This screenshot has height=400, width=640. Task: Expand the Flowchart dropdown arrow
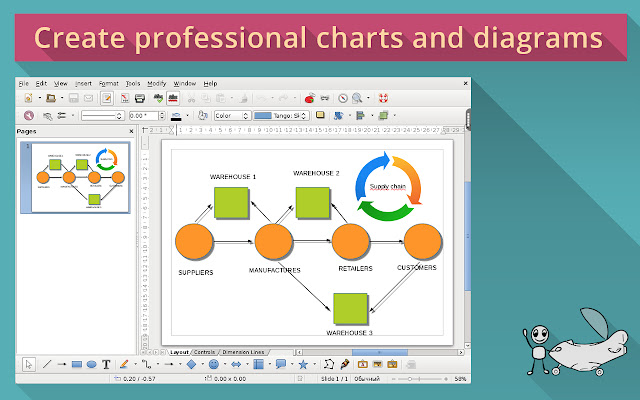pyautogui.click(x=270, y=364)
